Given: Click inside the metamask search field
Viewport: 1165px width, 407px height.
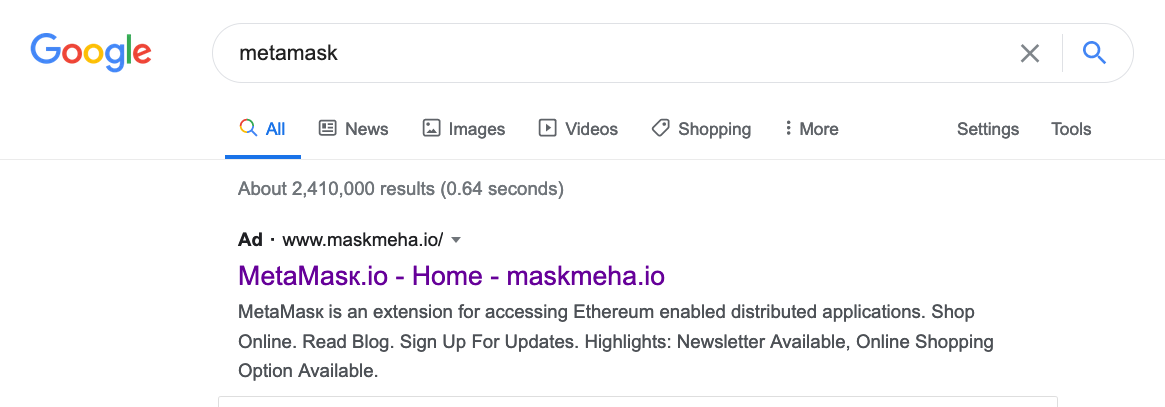Looking at the screenshot, I should coord(600,53).
